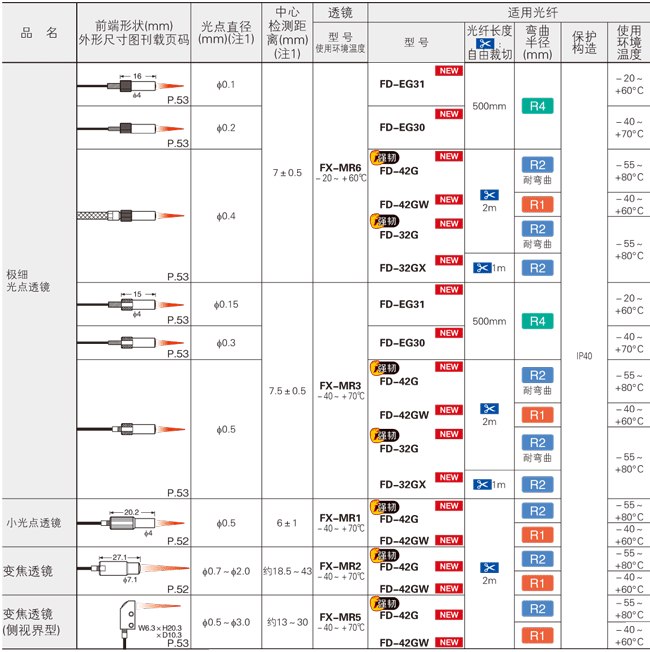This screenshot has width=650, height=652.
Task: Click the 强韧 badge above FD-42G in FX-MR3 group
Action: 385,368
